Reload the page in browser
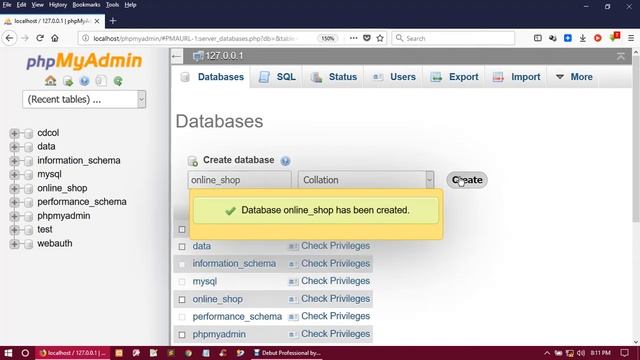This screenshot has height=360, width=640. click(x=40, y=38)
